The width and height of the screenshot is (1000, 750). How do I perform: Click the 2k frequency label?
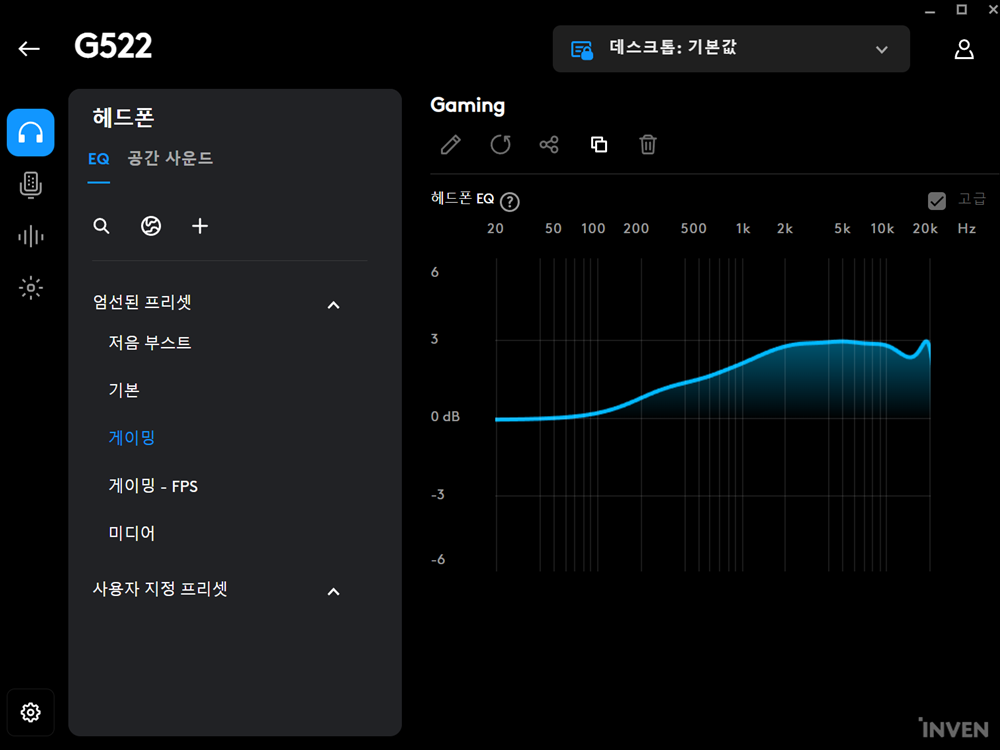[785, 228]
